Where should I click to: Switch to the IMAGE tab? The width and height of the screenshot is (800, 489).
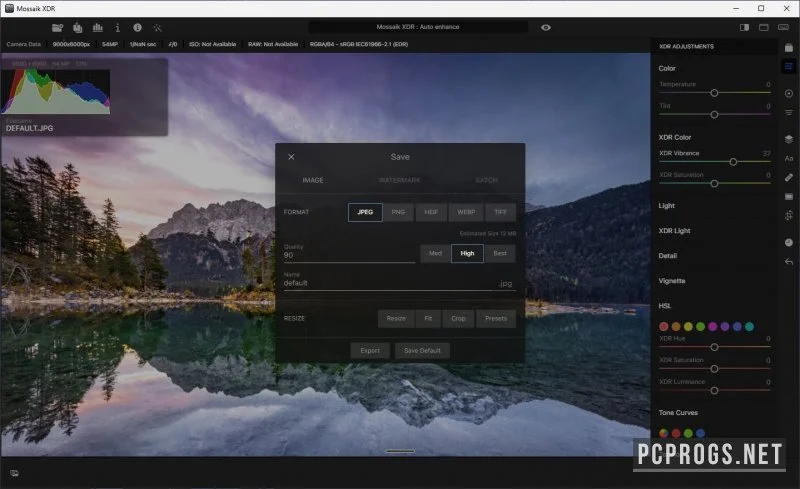pos(313,180)
